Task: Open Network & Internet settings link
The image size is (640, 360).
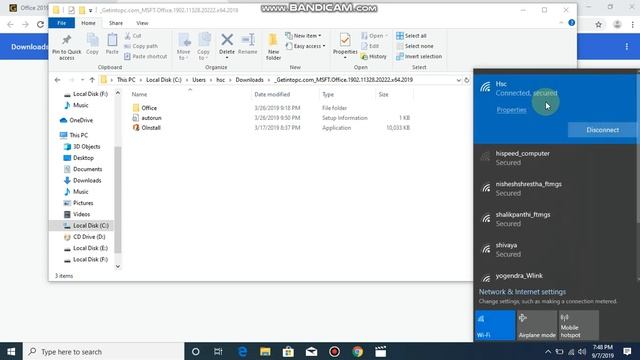Action: point(522,292)
